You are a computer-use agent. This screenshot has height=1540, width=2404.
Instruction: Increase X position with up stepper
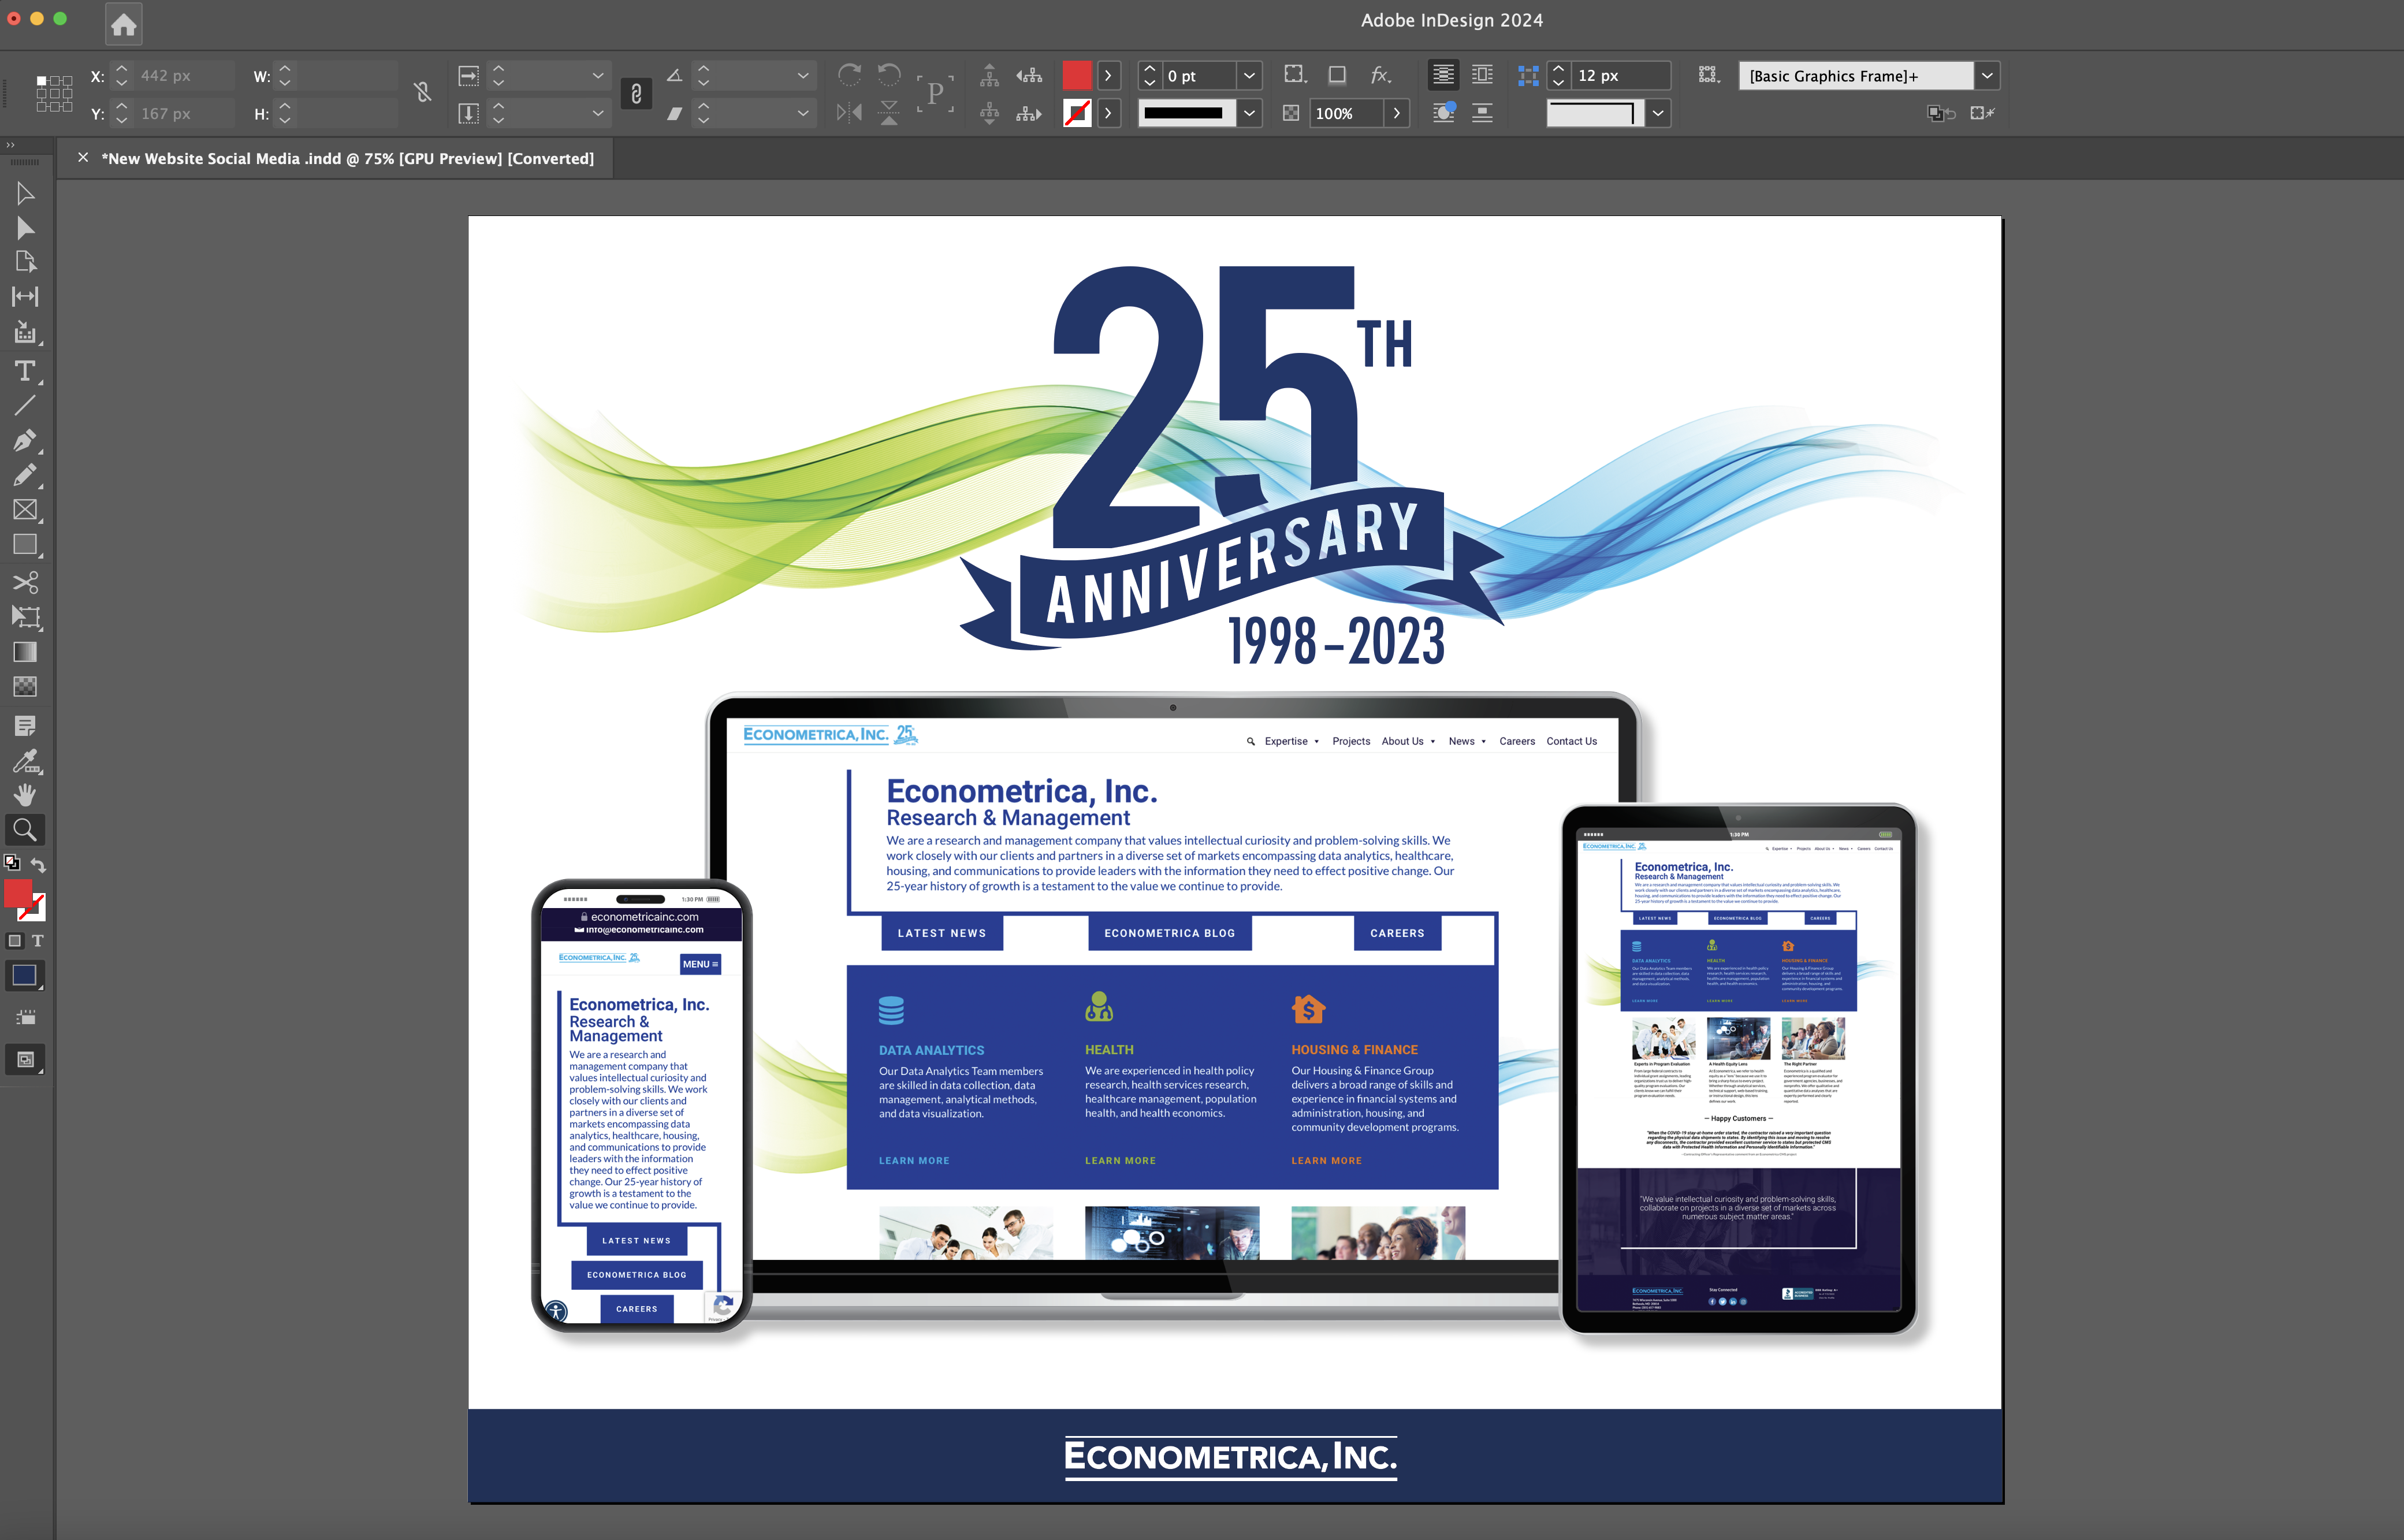[122, 68]
